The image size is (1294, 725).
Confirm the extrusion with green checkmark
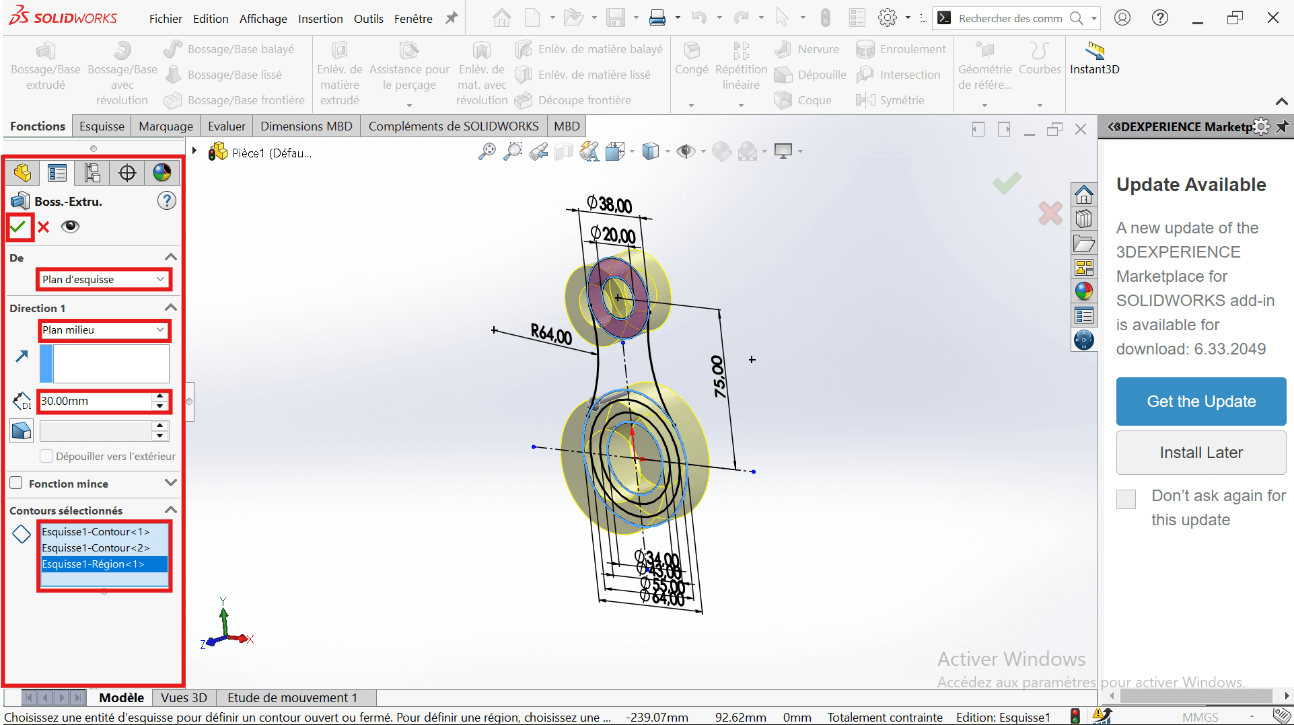tap(18, 227)
